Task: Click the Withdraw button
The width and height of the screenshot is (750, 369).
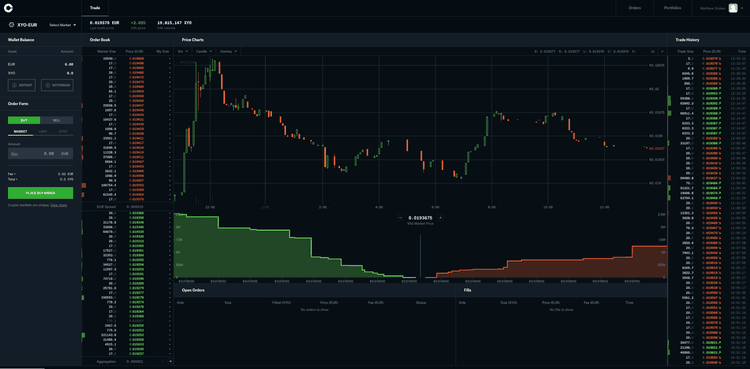Action: click(57, 85)
